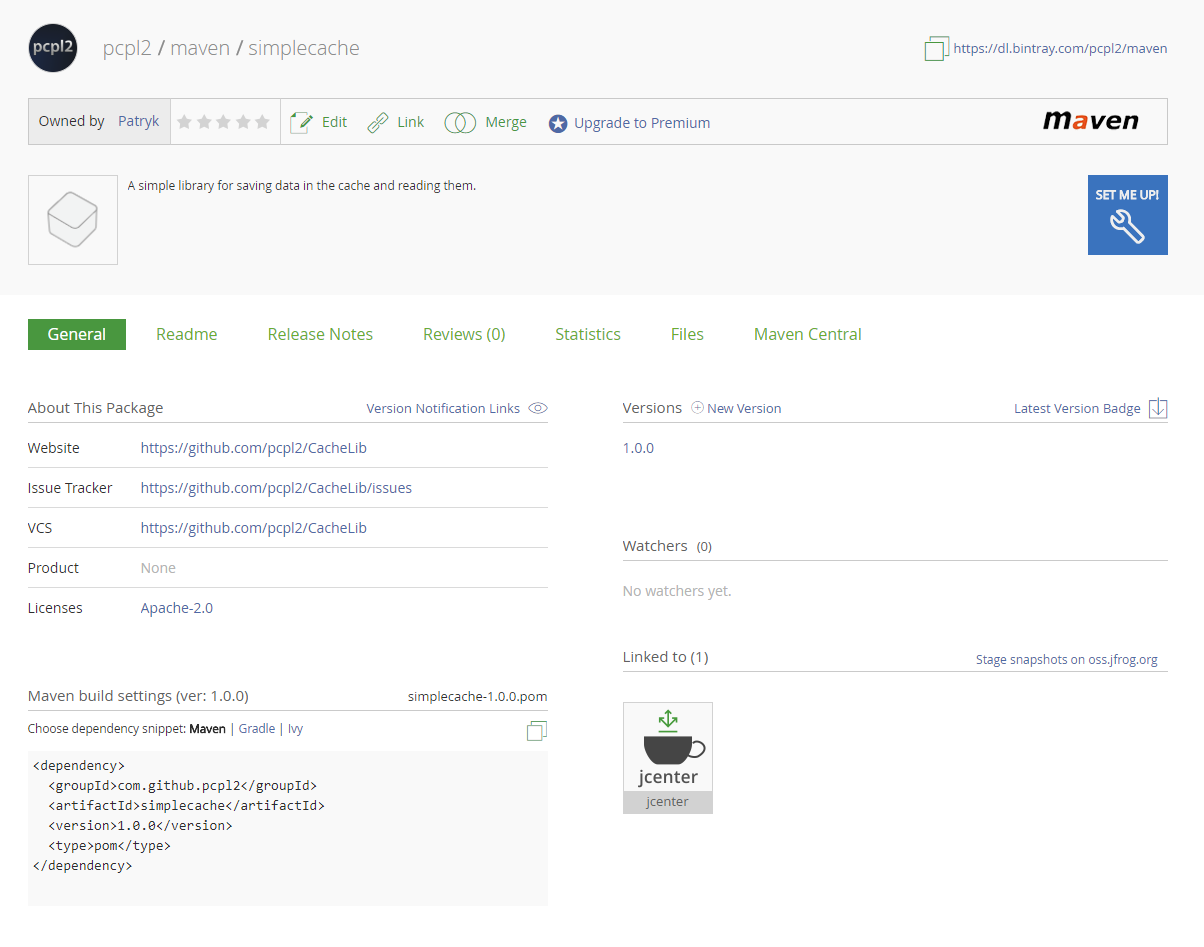Open the jcenter linked repository thumbnail
The image size is (1204, 947).
click(668, 757)
